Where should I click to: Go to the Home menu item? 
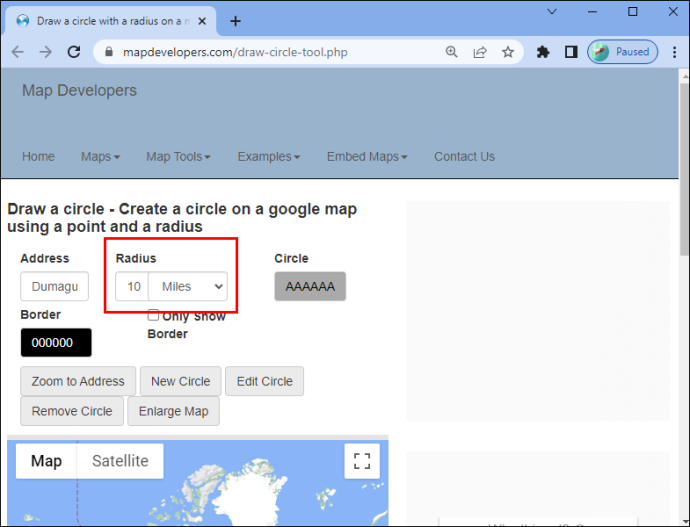point(38,157)
